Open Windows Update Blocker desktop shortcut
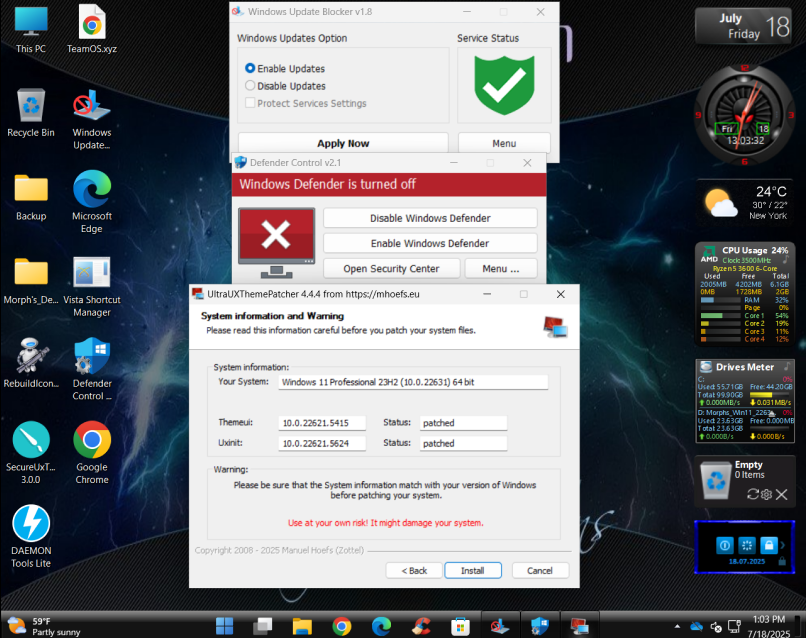The height and width of the screenshot is (638, 806). (92, 119)
